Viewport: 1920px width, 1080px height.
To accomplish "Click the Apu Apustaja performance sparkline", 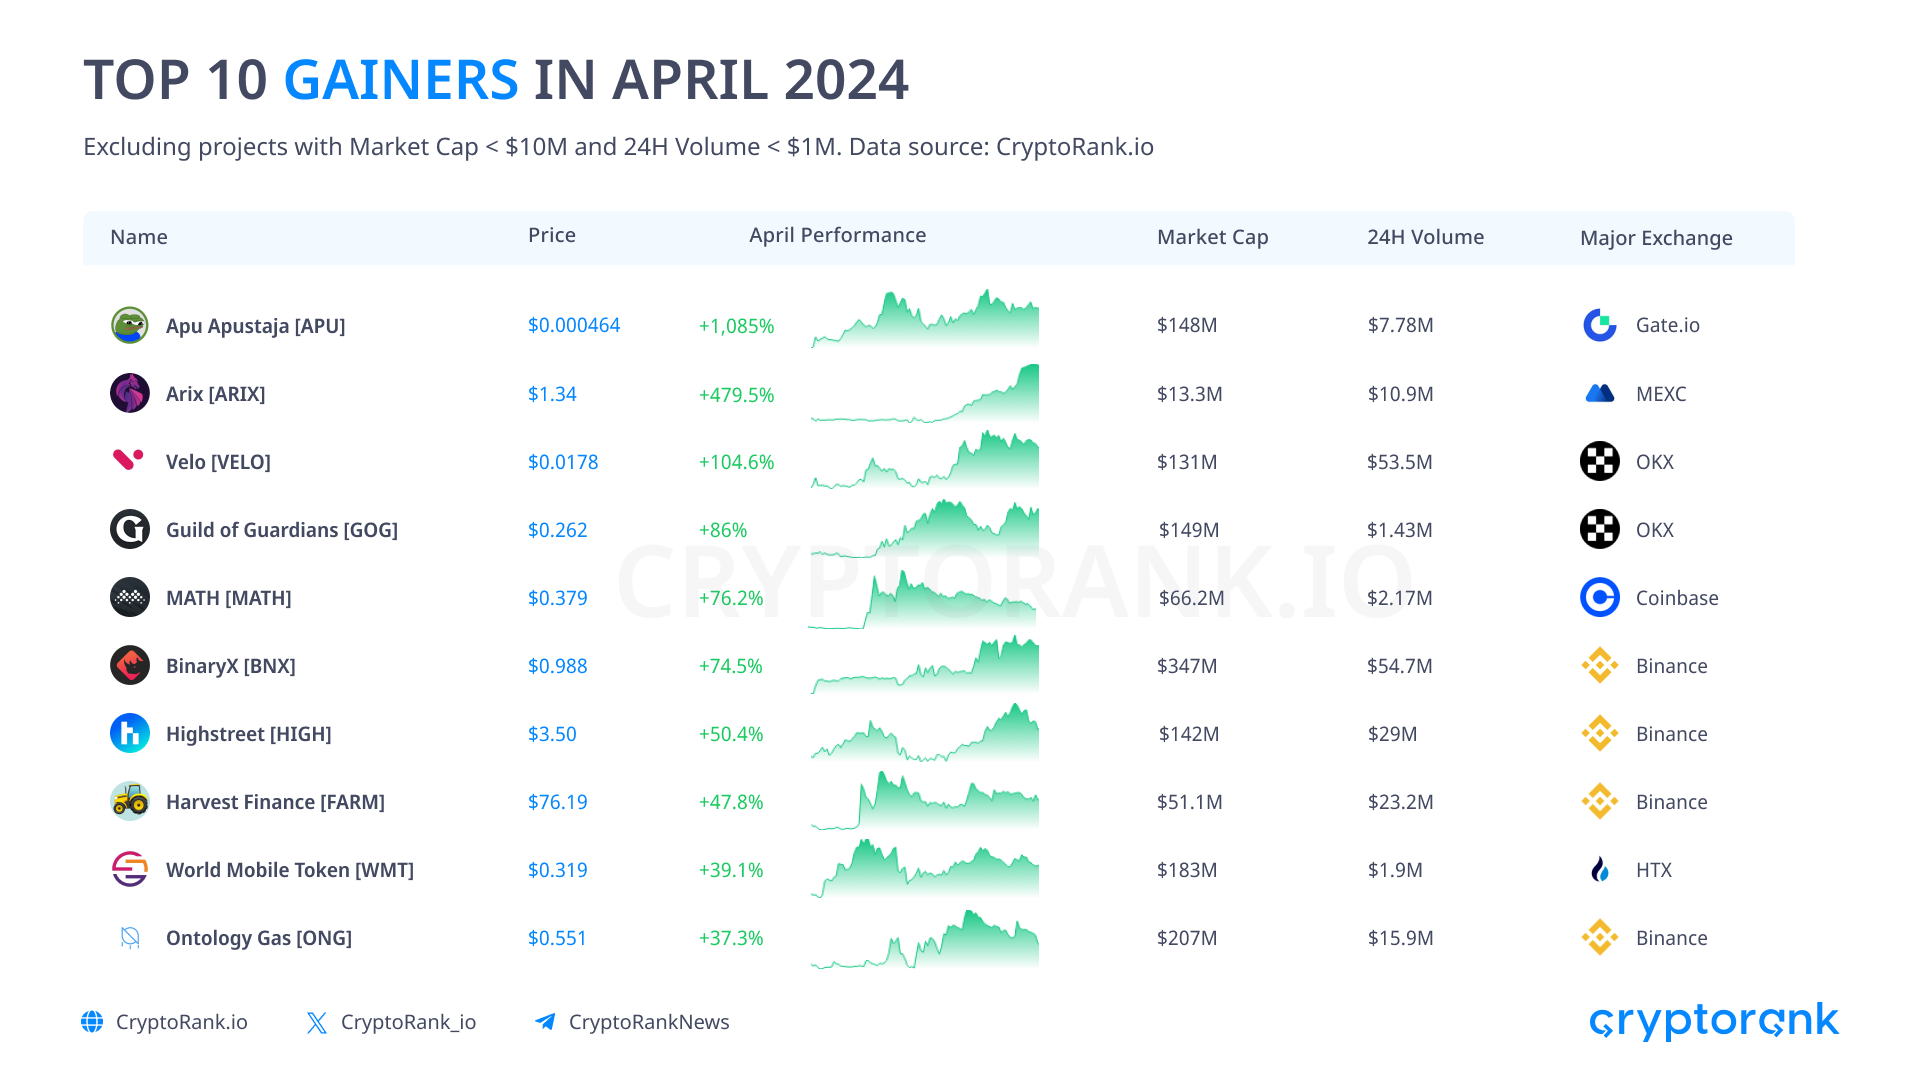I will click(x=925, y=319).
